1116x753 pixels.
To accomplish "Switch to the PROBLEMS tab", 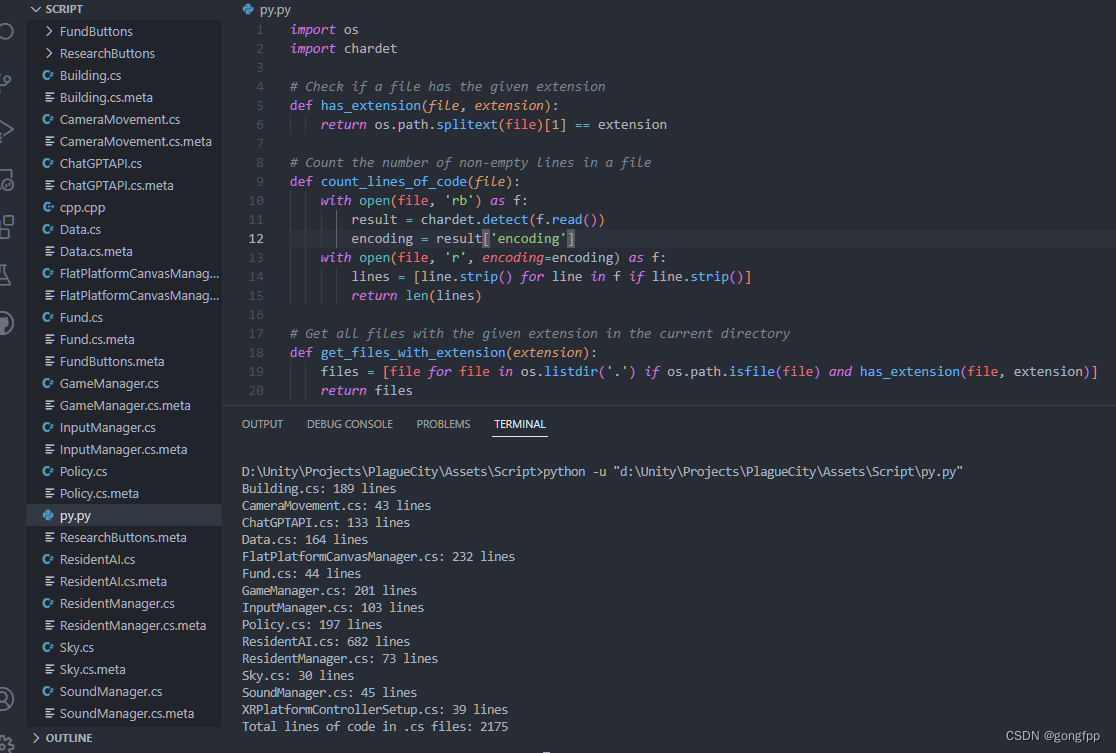I will point(443,423).
